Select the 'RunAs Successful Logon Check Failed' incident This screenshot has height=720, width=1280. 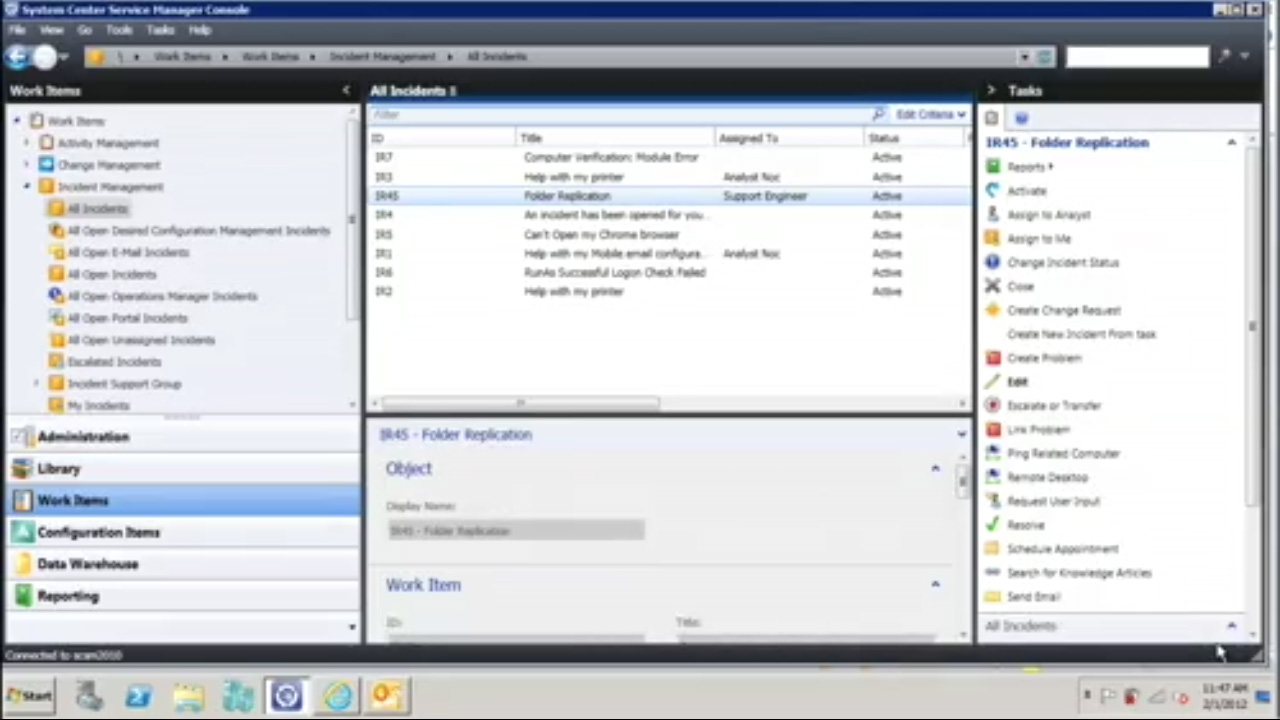point(668,273)
